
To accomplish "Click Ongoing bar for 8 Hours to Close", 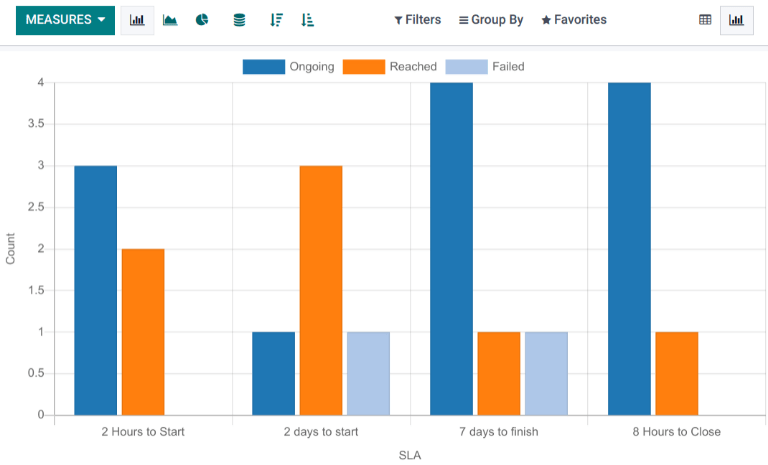I will click(x=629, y=249).
